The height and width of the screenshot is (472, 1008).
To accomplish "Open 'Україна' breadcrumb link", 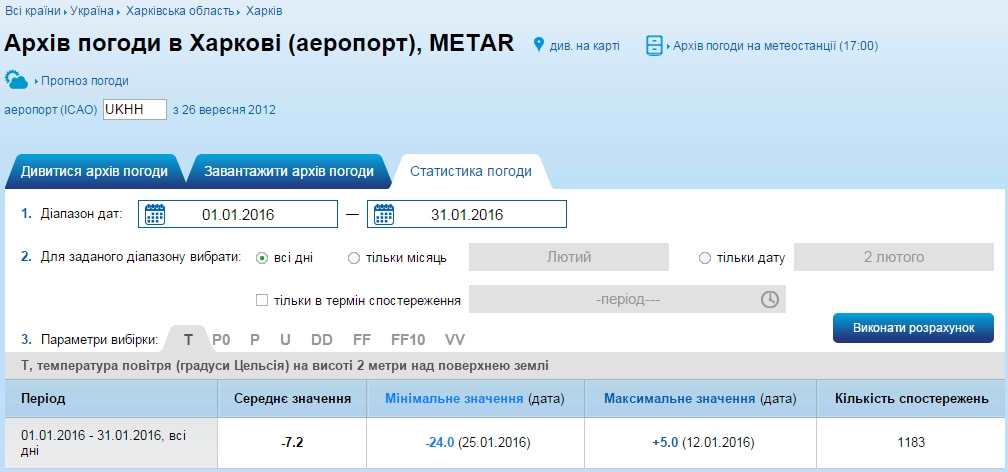I will coord(92,11).
